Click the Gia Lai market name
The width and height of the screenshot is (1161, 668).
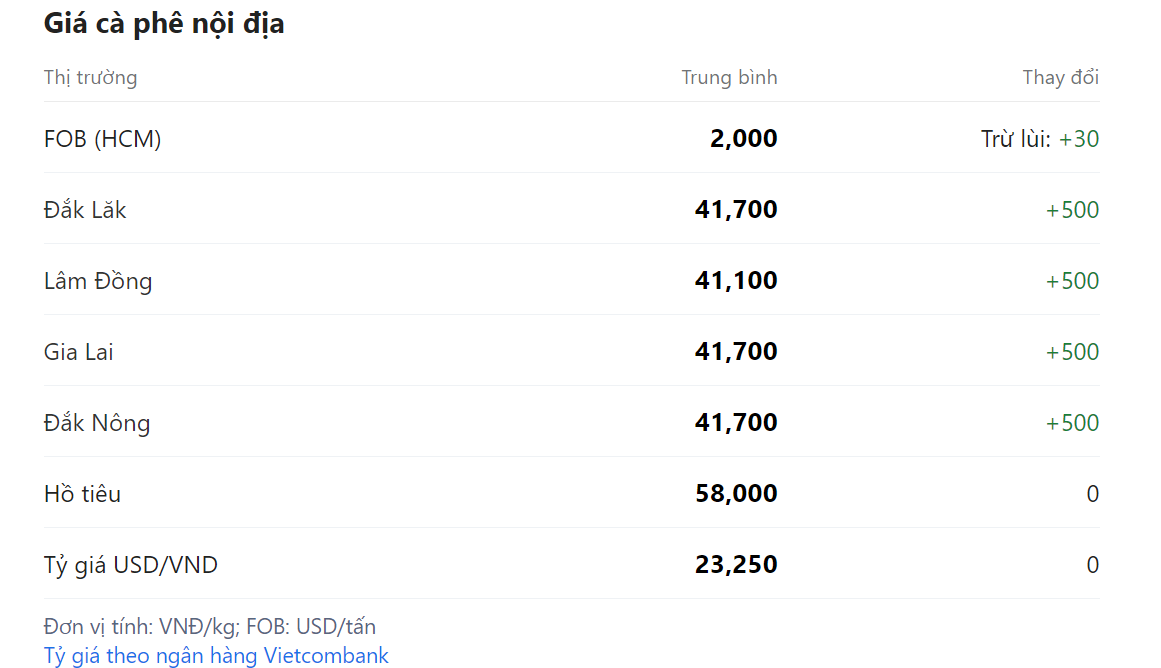79,352
